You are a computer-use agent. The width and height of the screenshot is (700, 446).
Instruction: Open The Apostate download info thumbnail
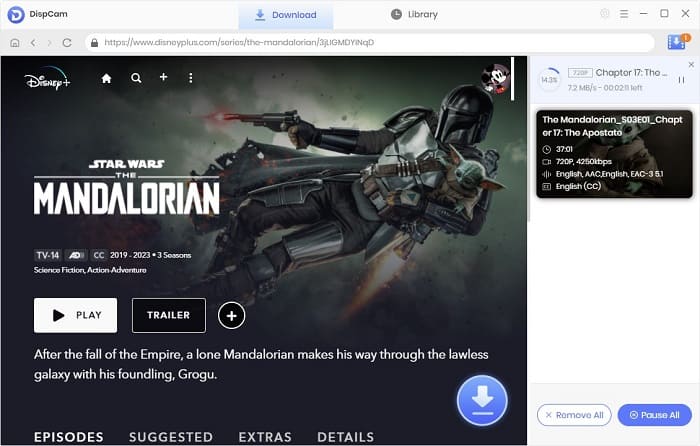614,154
